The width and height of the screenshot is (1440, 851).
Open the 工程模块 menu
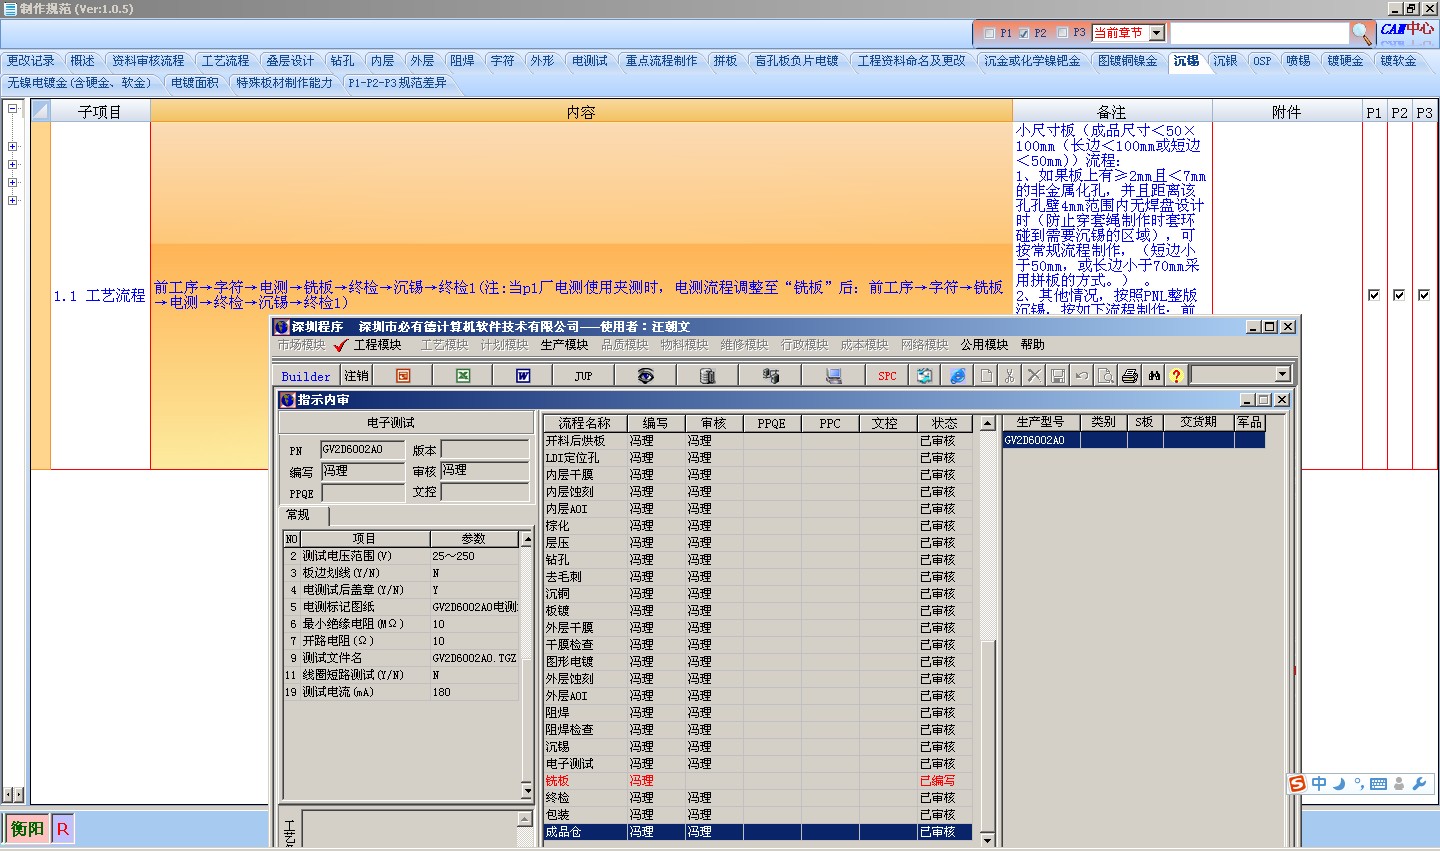(378, 345)
